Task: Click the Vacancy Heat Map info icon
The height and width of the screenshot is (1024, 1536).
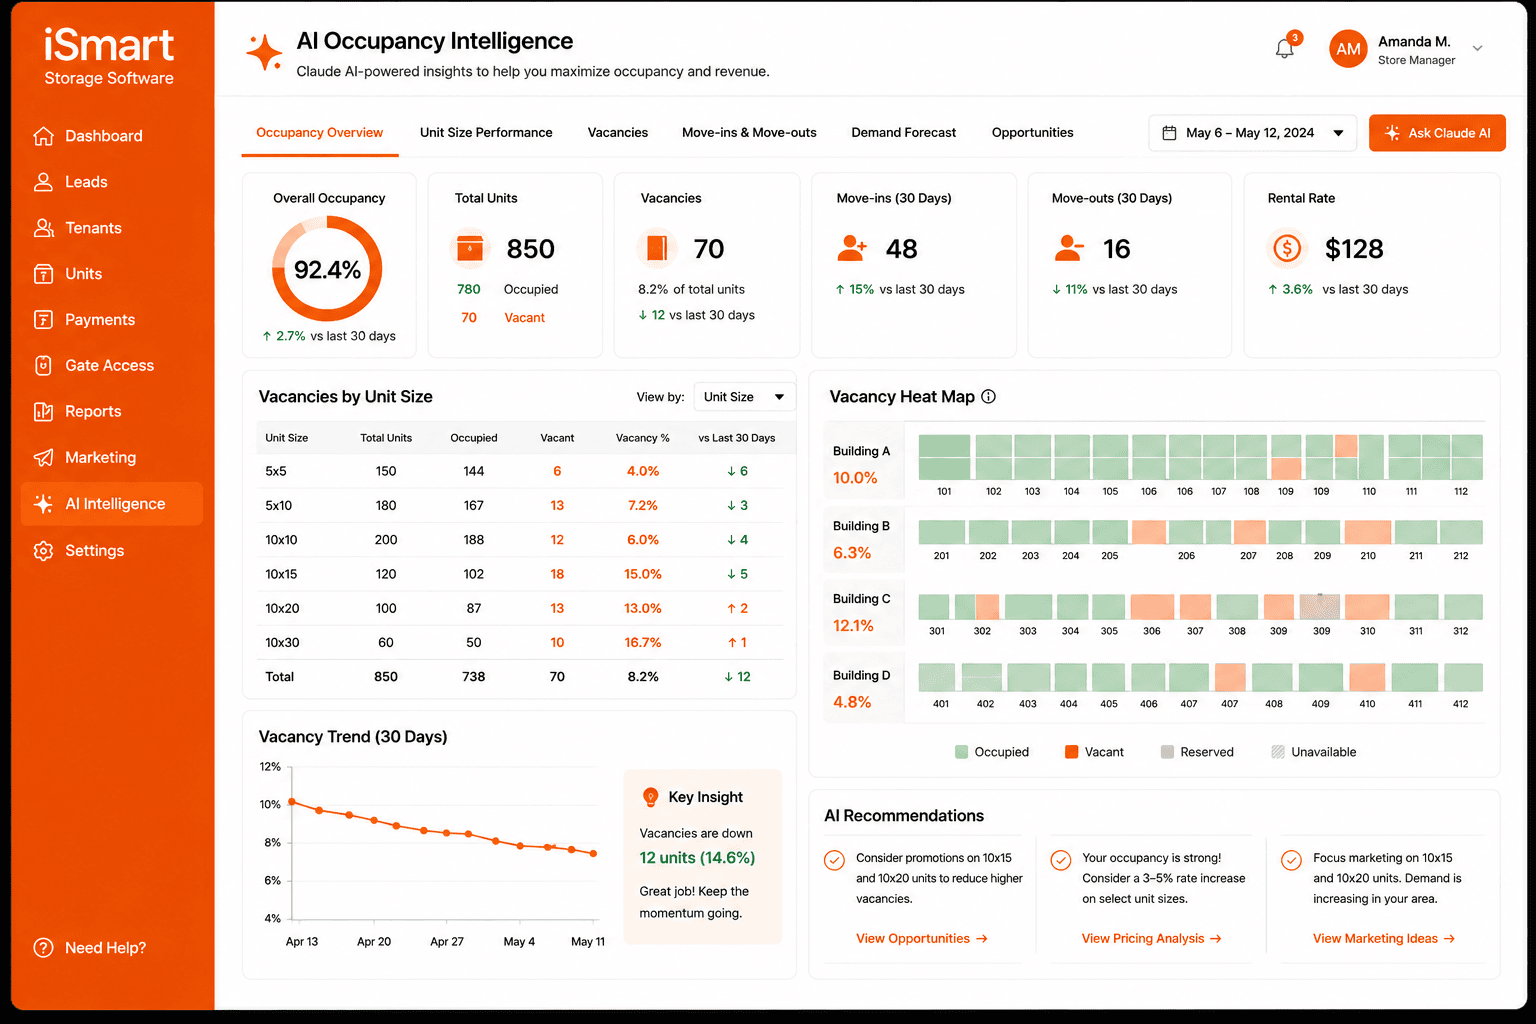Action: click(x=988, y=397)
